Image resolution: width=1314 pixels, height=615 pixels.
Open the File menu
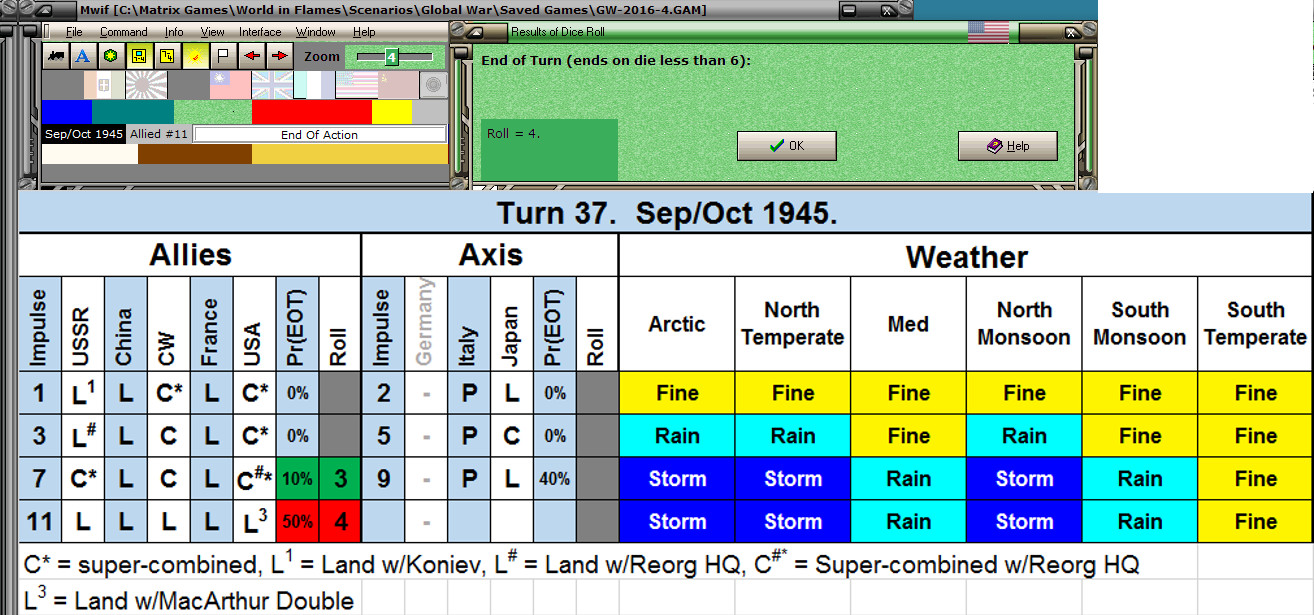tap(74, 32)
